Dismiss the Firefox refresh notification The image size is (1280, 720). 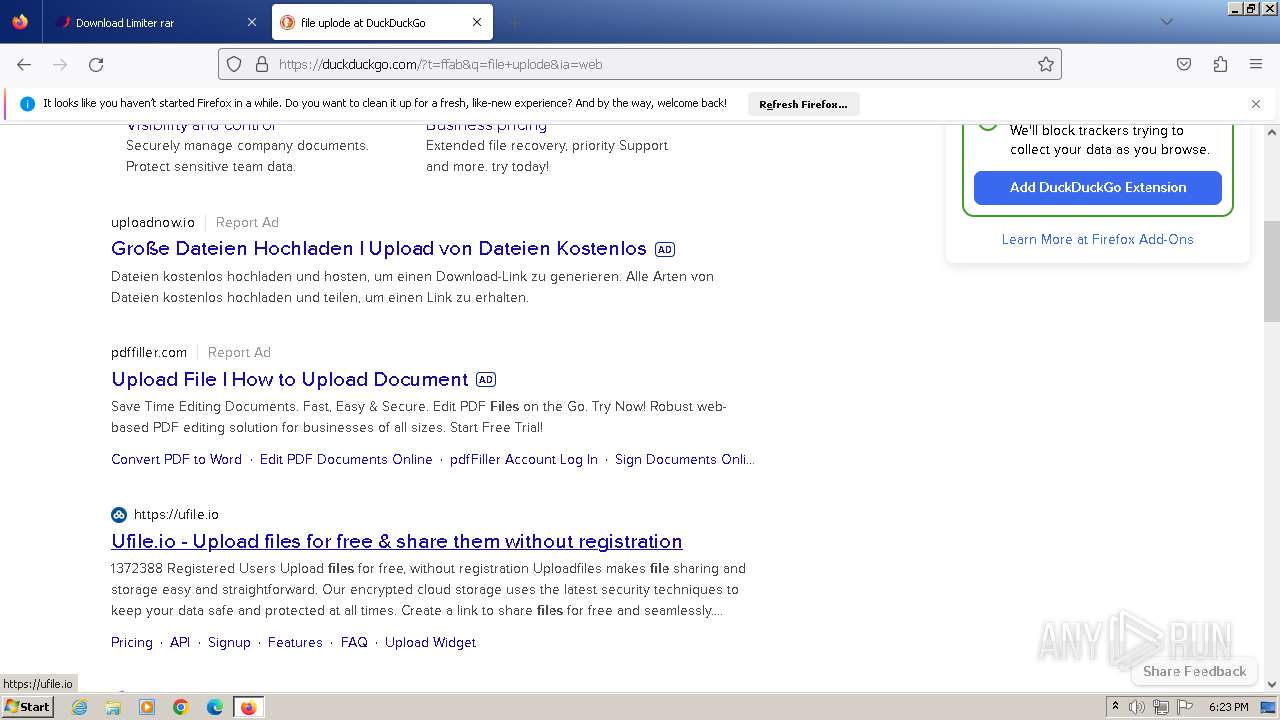1256,104
